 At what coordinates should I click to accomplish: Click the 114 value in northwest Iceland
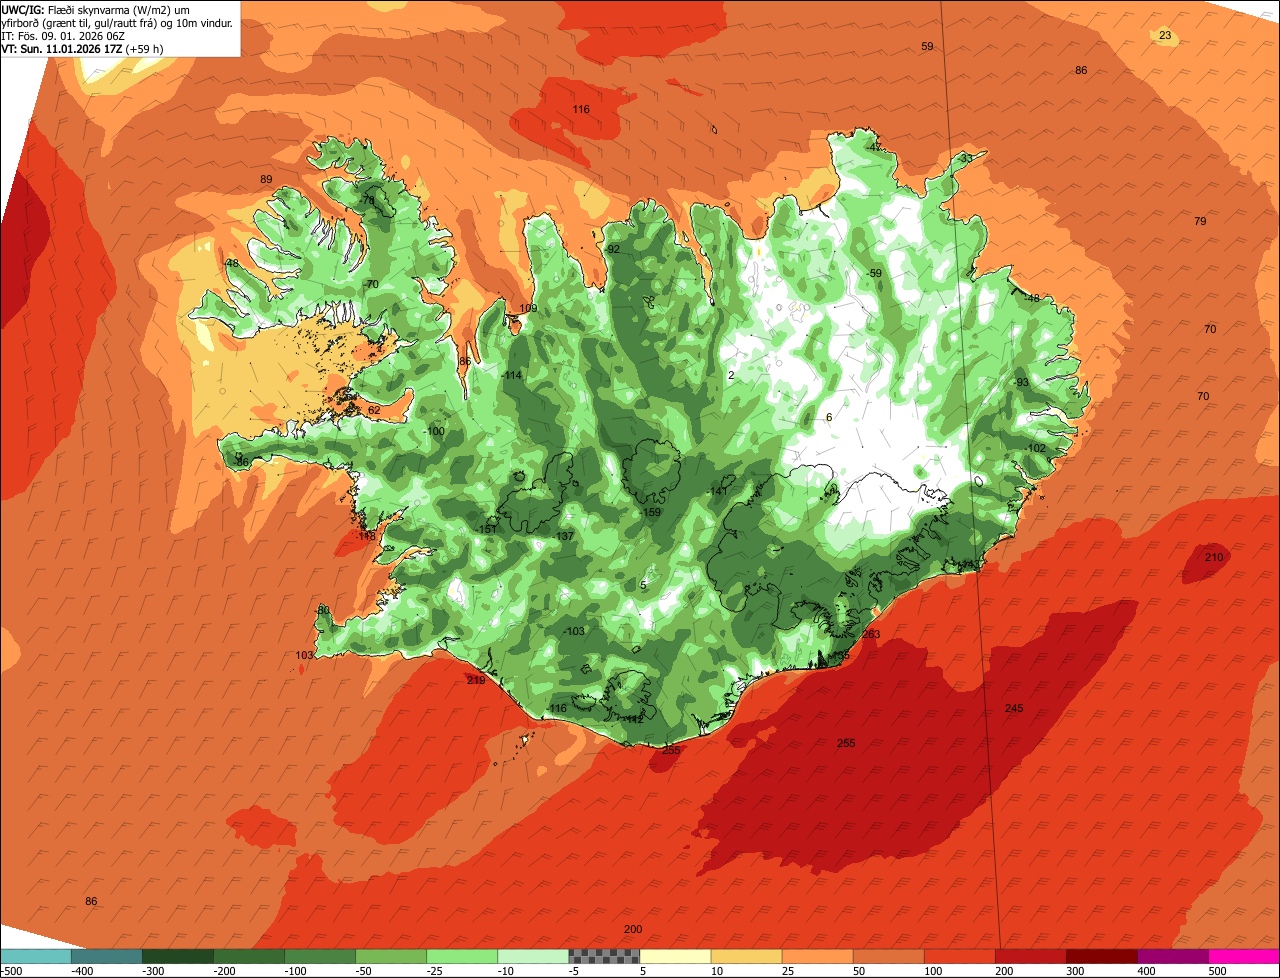pyautogui.click(x=513, y=375)
